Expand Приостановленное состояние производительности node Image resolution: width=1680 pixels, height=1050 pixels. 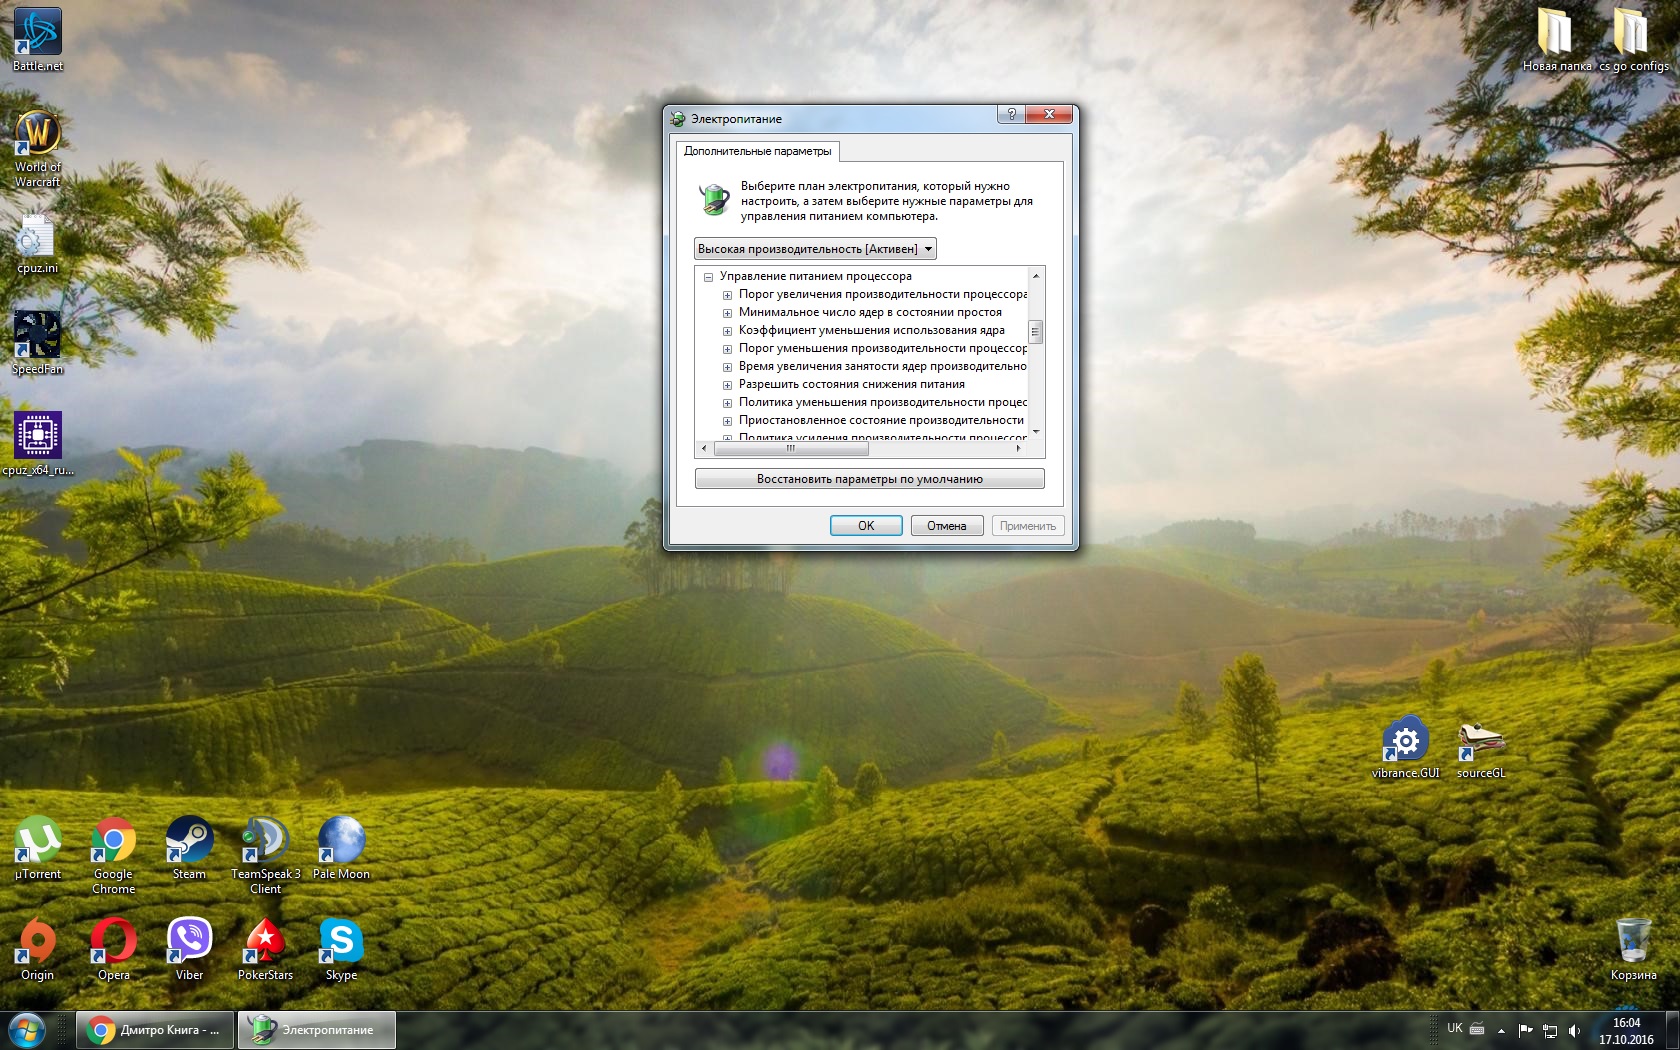[728, 421]
